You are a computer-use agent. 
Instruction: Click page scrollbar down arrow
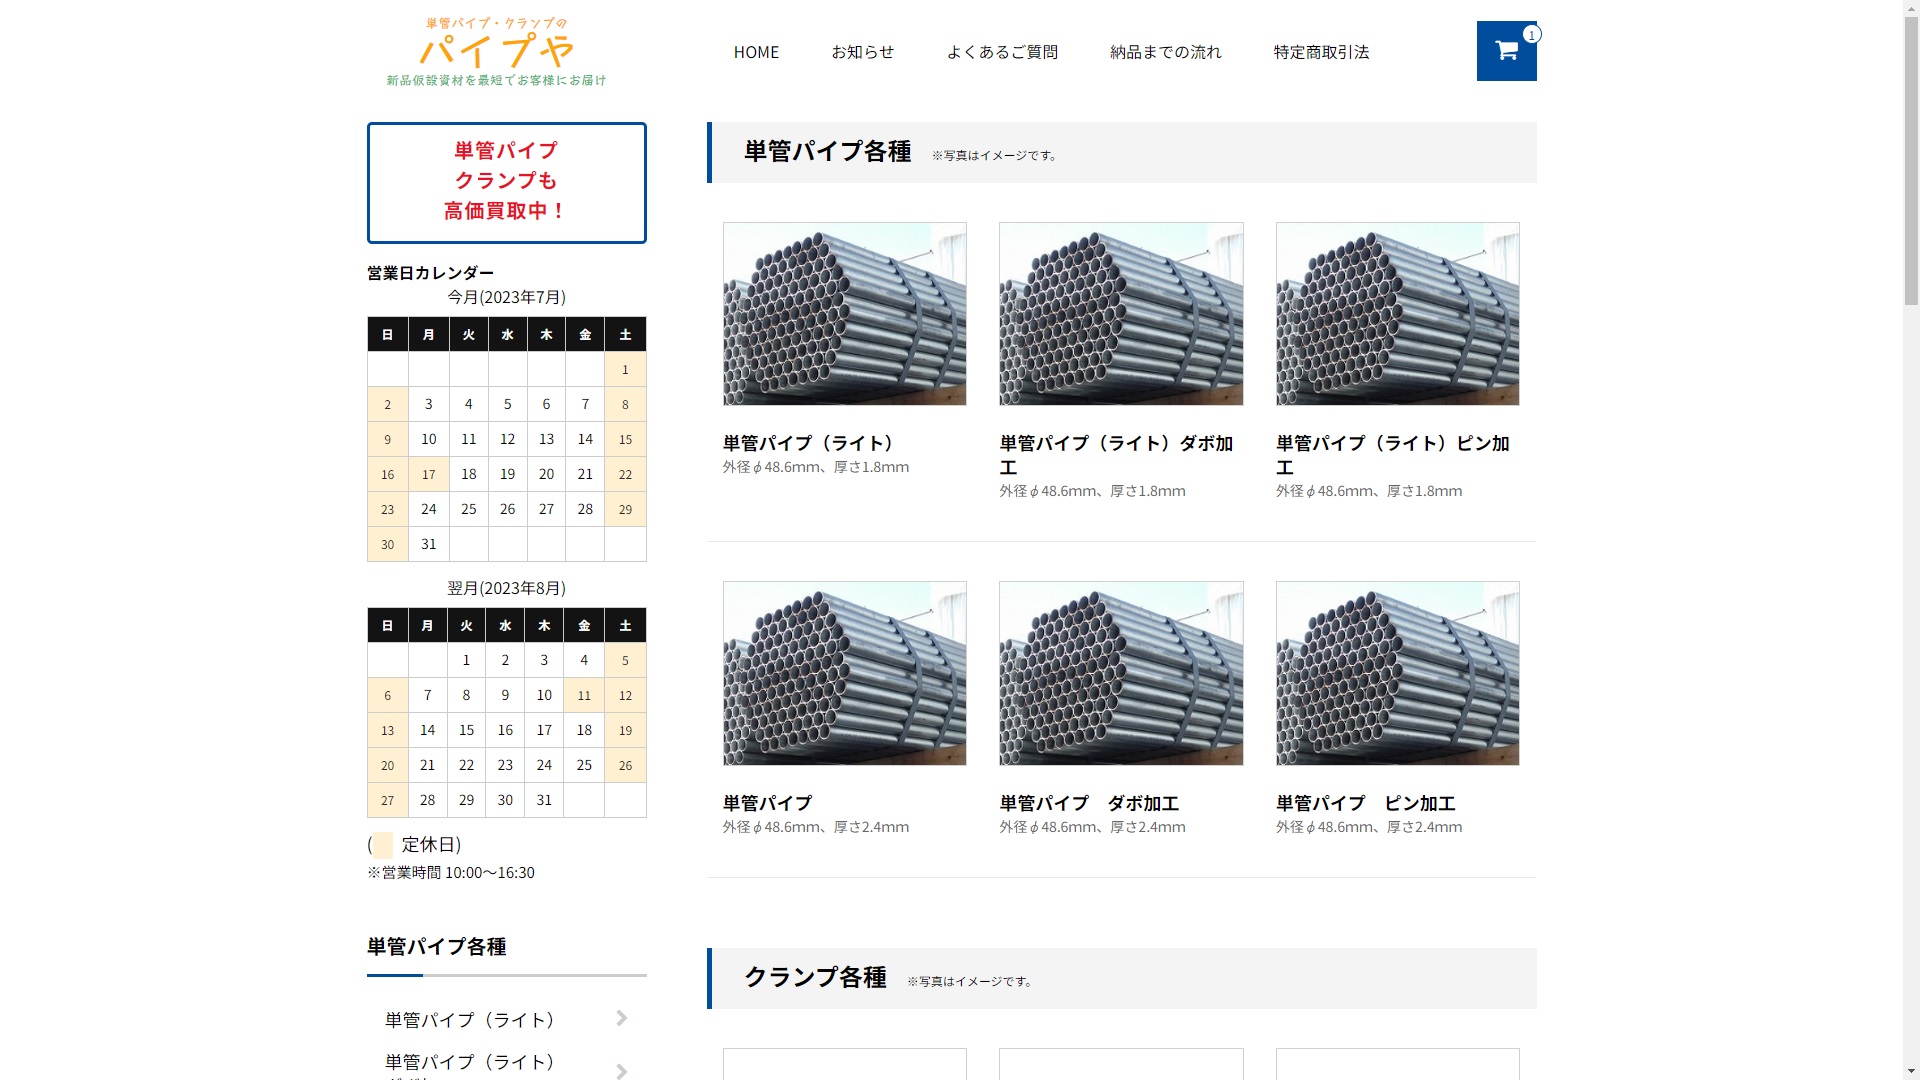coord(1910,1071)
